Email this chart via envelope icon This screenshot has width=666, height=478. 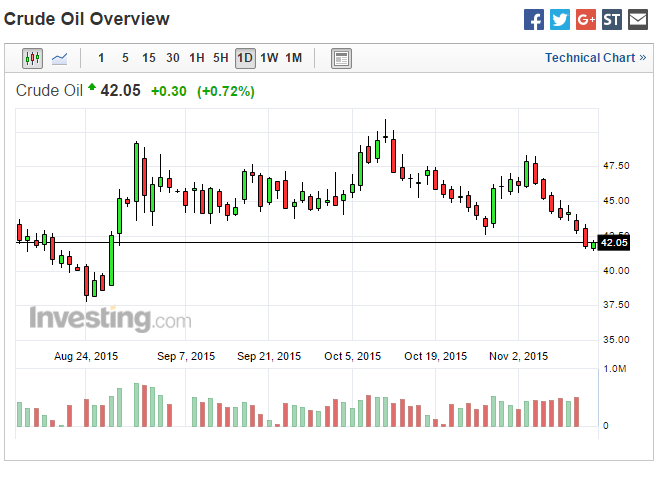point(638,20)
